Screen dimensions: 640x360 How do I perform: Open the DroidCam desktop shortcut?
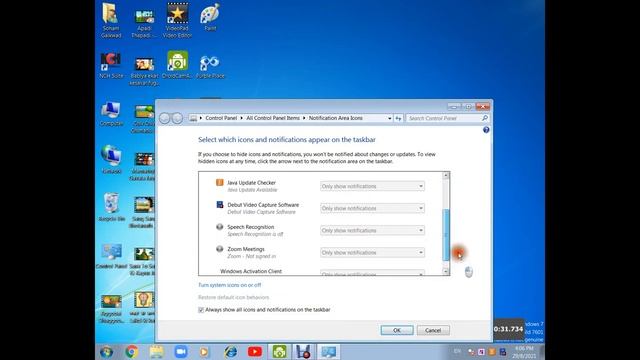177,65
